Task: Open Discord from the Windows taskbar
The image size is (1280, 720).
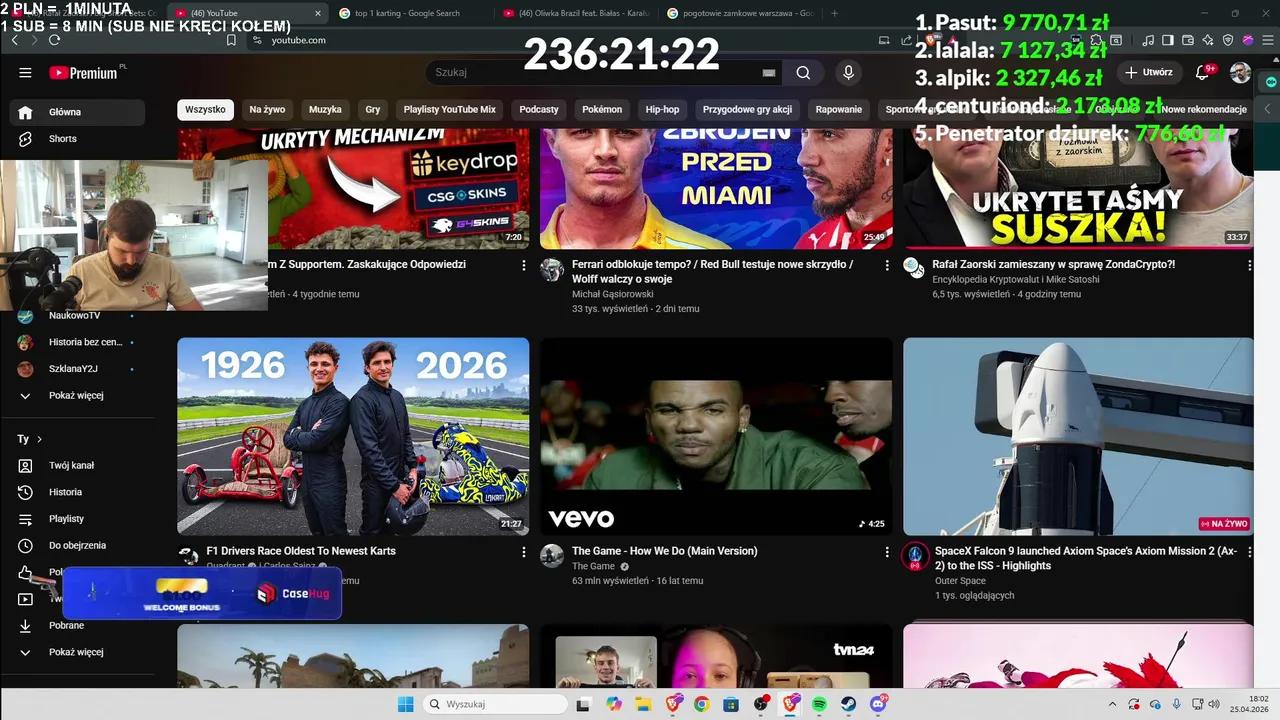Action: (878, 704)
